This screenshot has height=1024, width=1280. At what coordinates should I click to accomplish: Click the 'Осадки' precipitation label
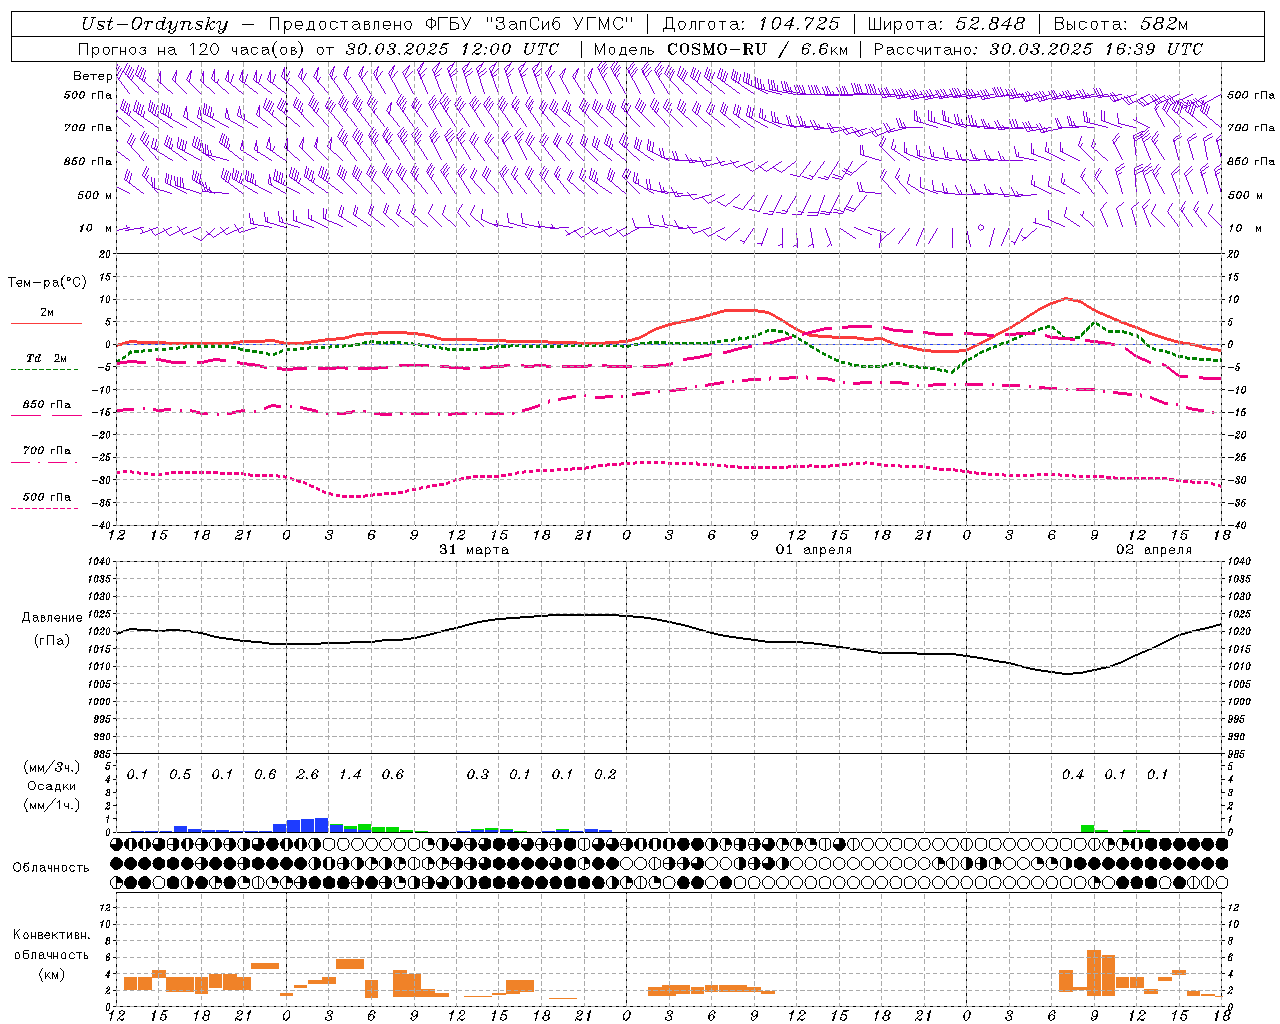(x=51, y=786)
